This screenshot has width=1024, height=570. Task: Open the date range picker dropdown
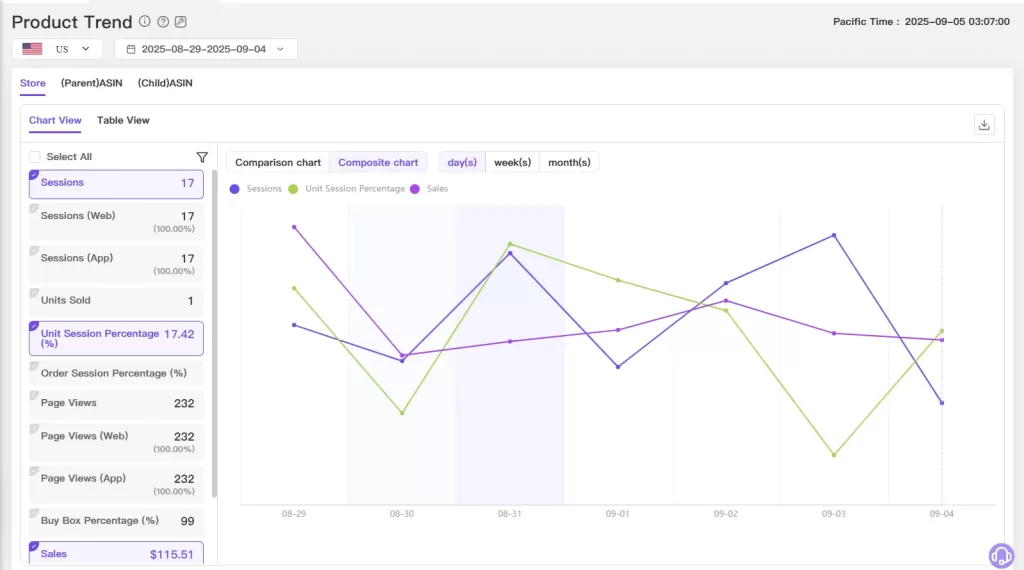click(x=206, y=49)
